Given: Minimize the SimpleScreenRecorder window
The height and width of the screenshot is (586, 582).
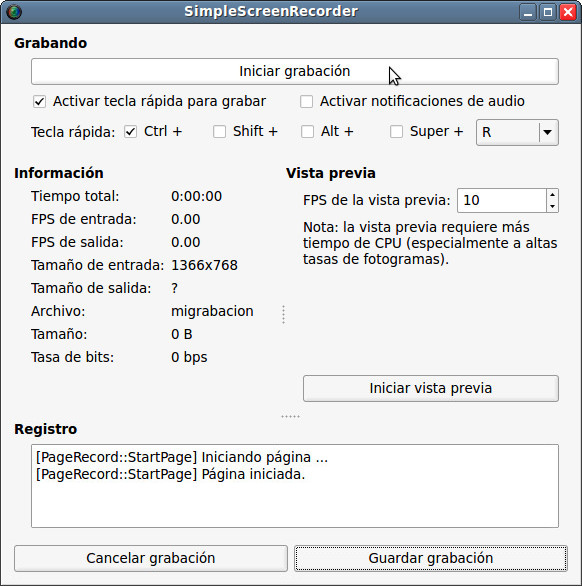Looking at the screenshot, I should point(528,12).
